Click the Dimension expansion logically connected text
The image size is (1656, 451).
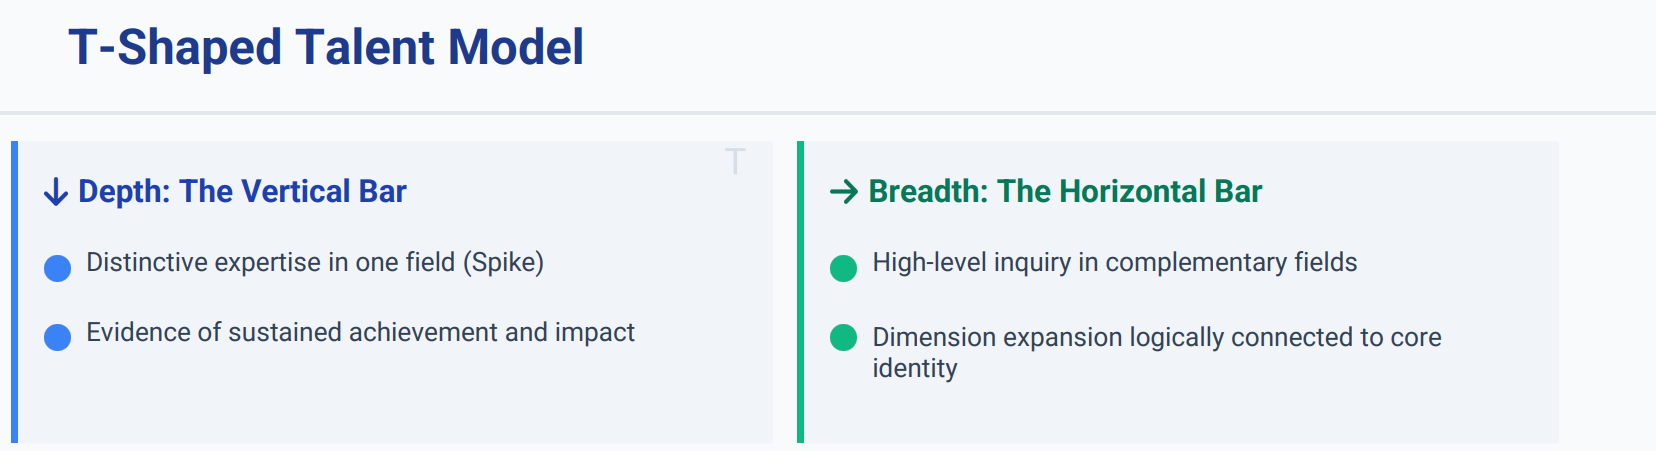1156,337
